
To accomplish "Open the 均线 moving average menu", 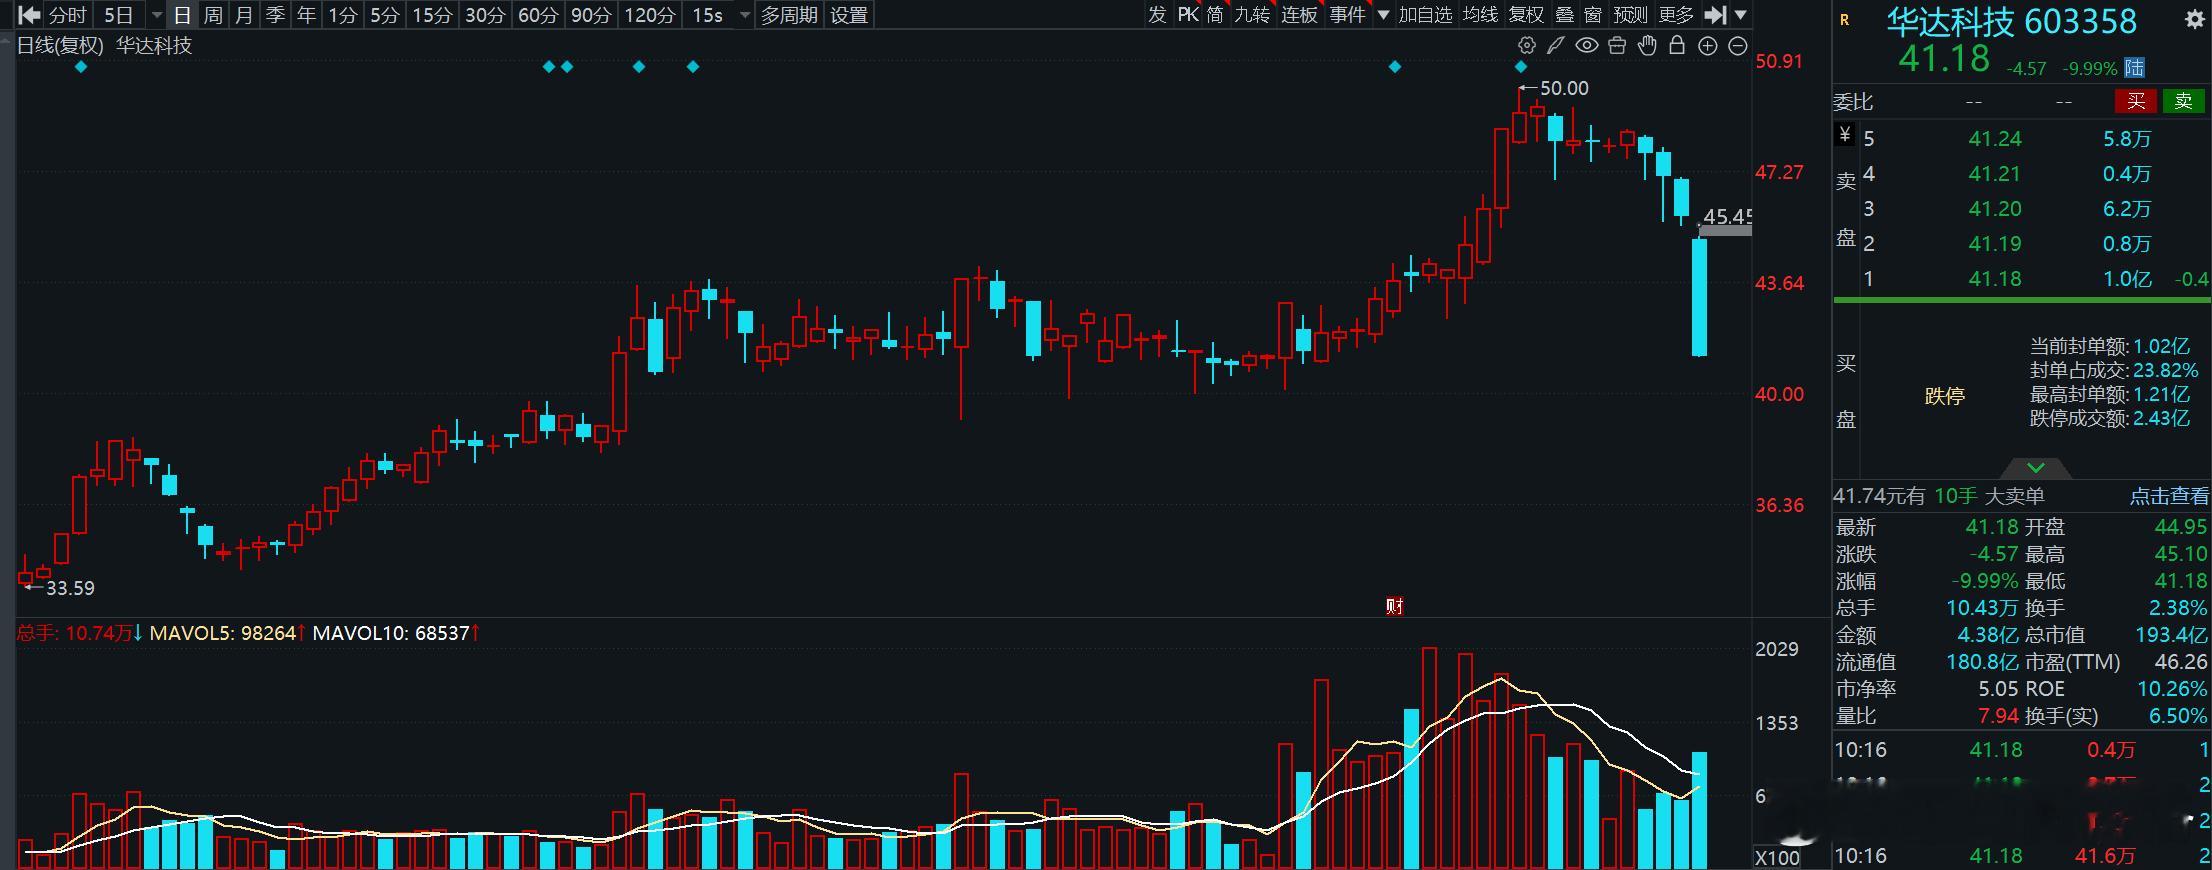I will point(1480,15).
